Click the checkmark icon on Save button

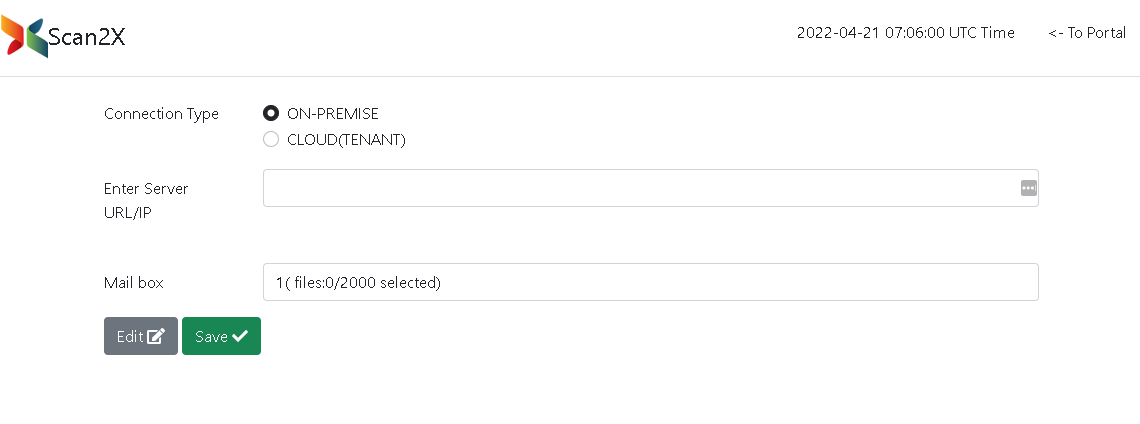click(240, 337)
